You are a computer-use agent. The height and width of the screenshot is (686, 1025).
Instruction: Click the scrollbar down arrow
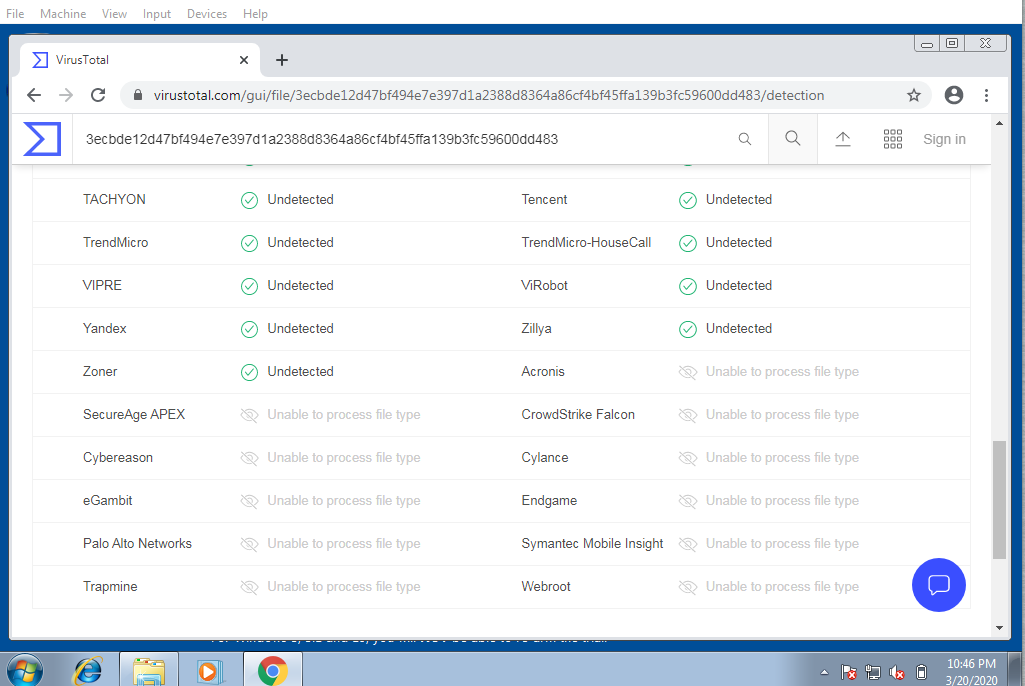click(x=999, y=628)
